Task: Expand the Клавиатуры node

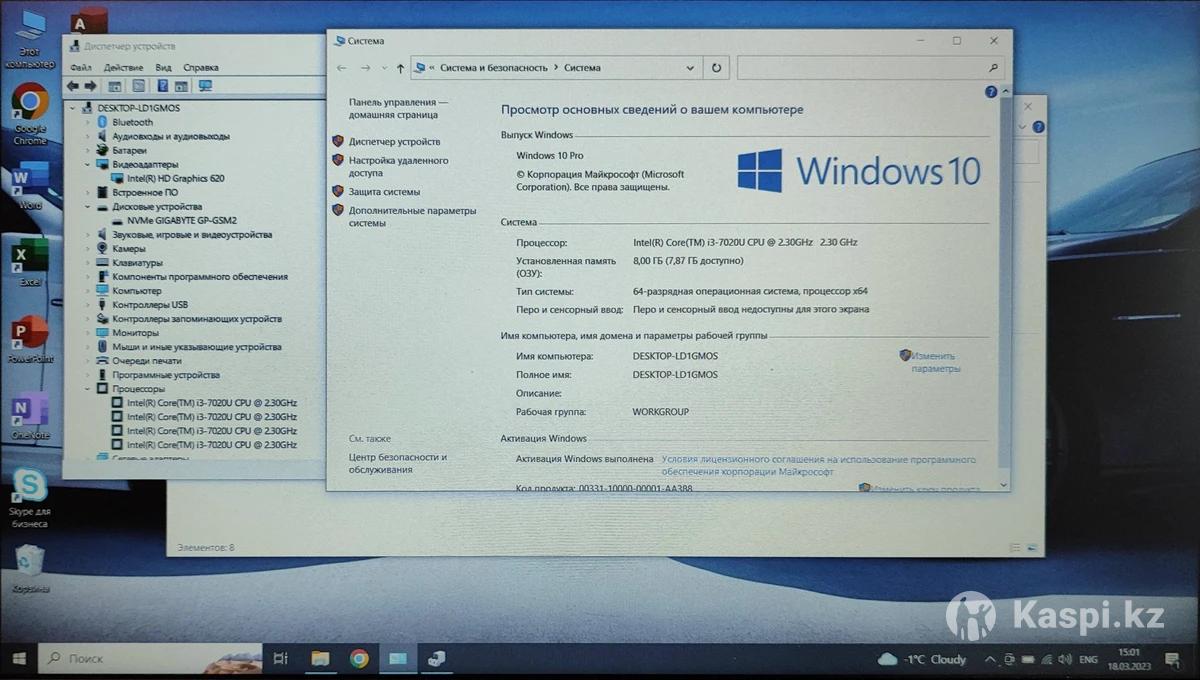Action: pos(88,262)
